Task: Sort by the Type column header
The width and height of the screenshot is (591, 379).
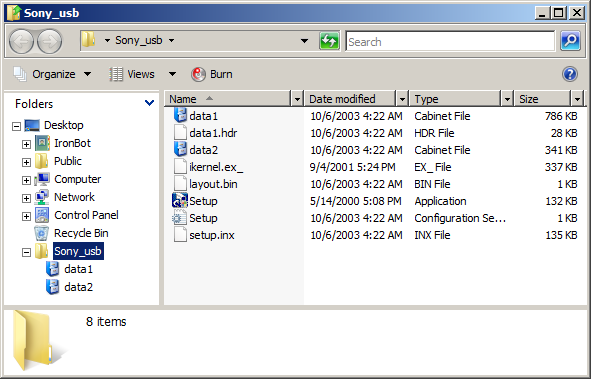Action: (455, 99)
